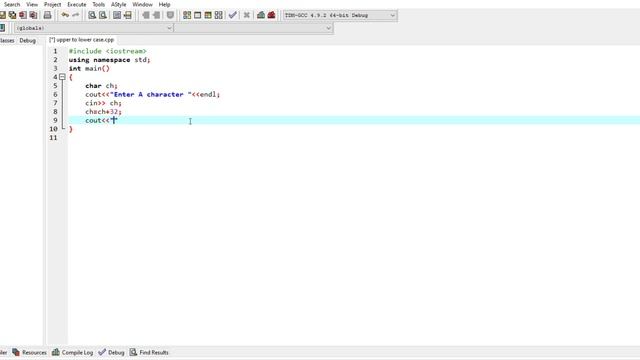Viewport: 640px width, 360px height.
Task: Click the Toggle Bookmark toolbar icon
Action: point(170,15)
